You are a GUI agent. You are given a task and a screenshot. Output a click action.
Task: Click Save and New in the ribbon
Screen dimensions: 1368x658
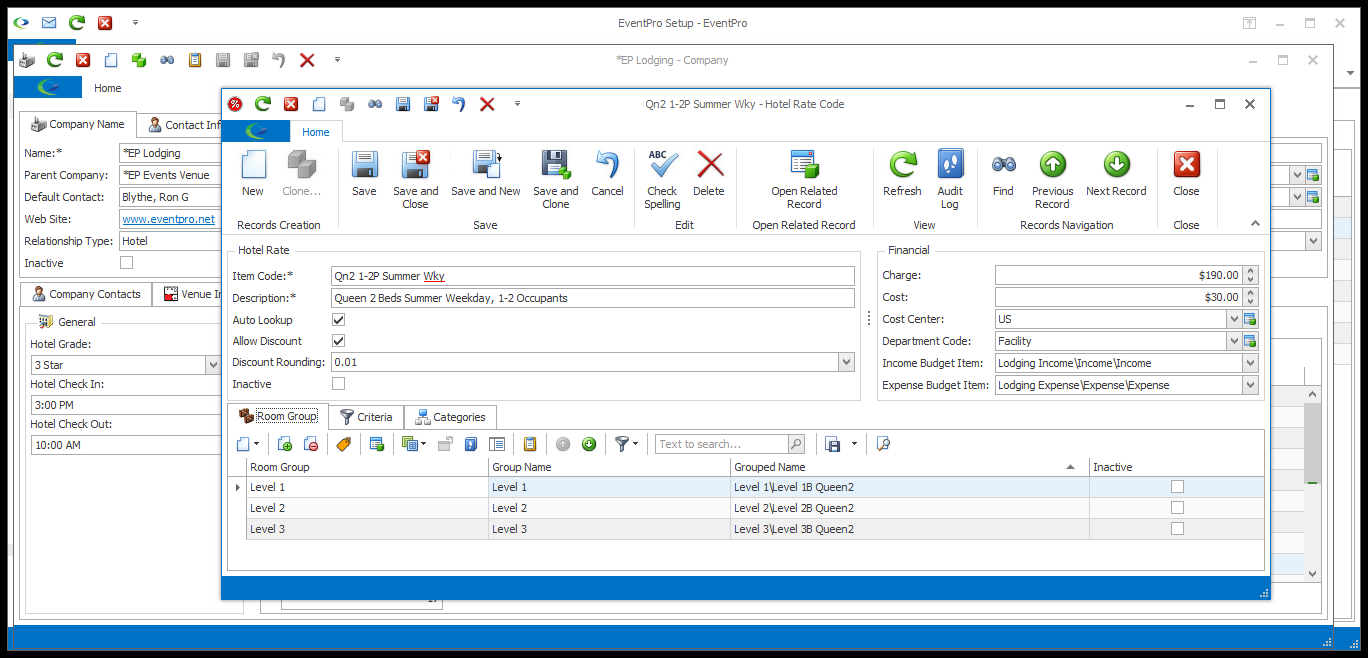click(x=486, y=174)
